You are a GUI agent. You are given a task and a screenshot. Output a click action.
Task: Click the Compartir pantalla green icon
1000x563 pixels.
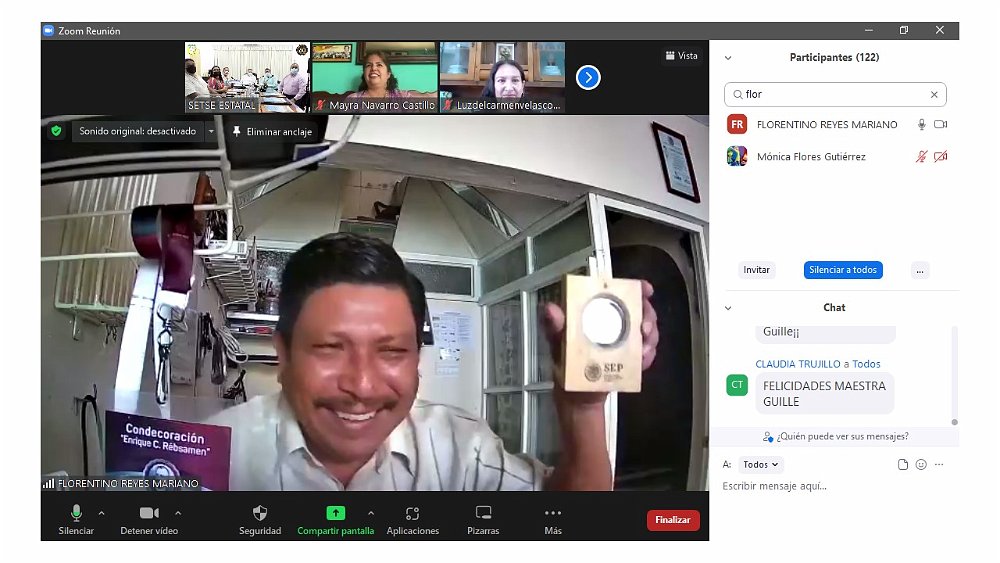point(336,513)
